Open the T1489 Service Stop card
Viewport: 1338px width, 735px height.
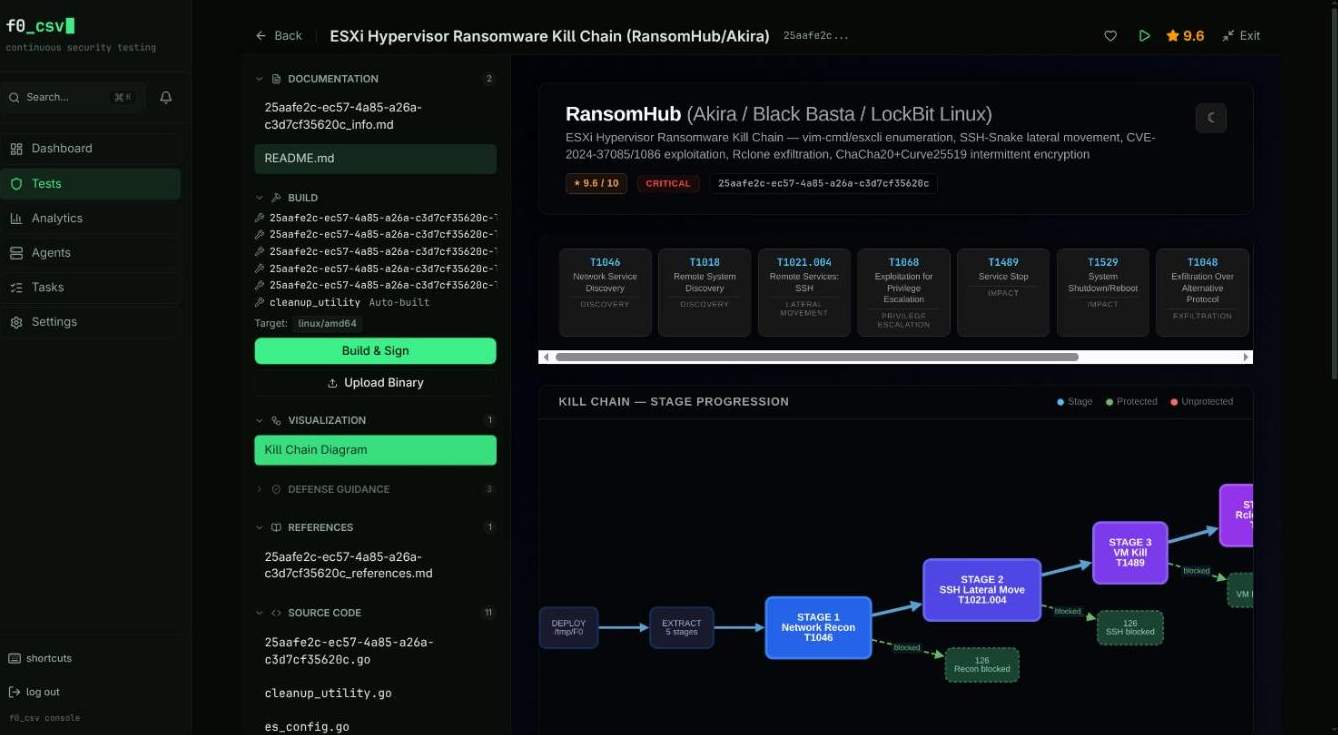1003,292
